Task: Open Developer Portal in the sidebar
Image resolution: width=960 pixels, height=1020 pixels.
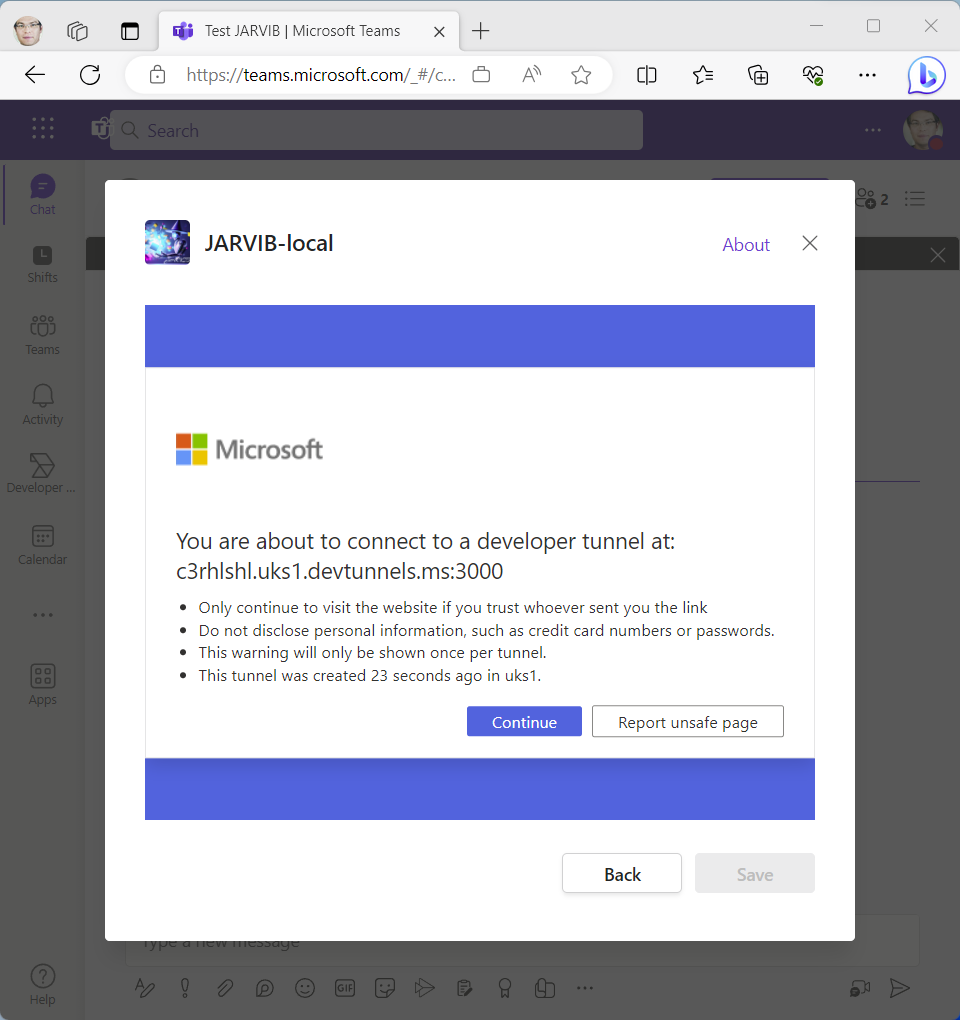Action: [41, 474]
